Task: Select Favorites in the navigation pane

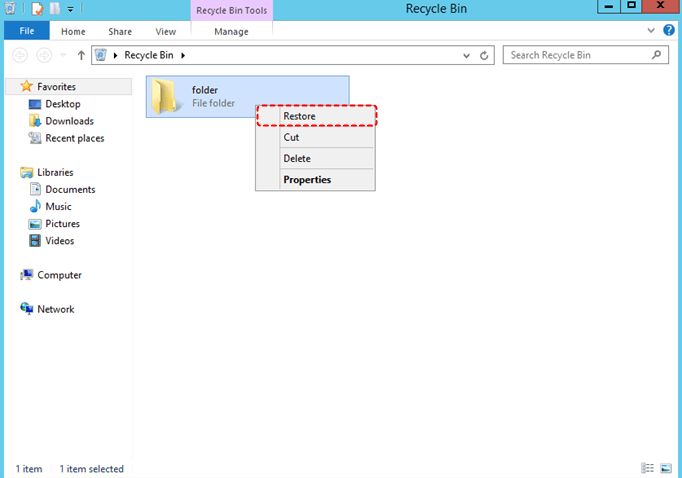Action: pyautogui.click(x=69, y=87)
